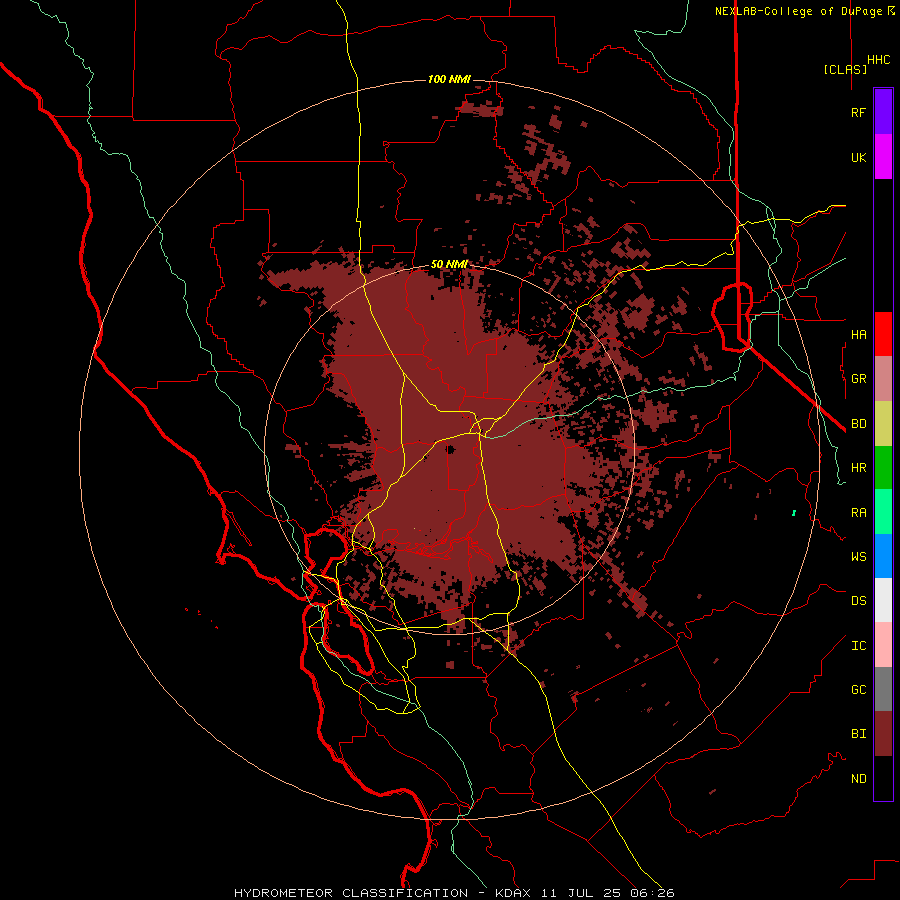Click the UK legend label
The height and width of the screenshot is (900, 900).
point(858,157)
